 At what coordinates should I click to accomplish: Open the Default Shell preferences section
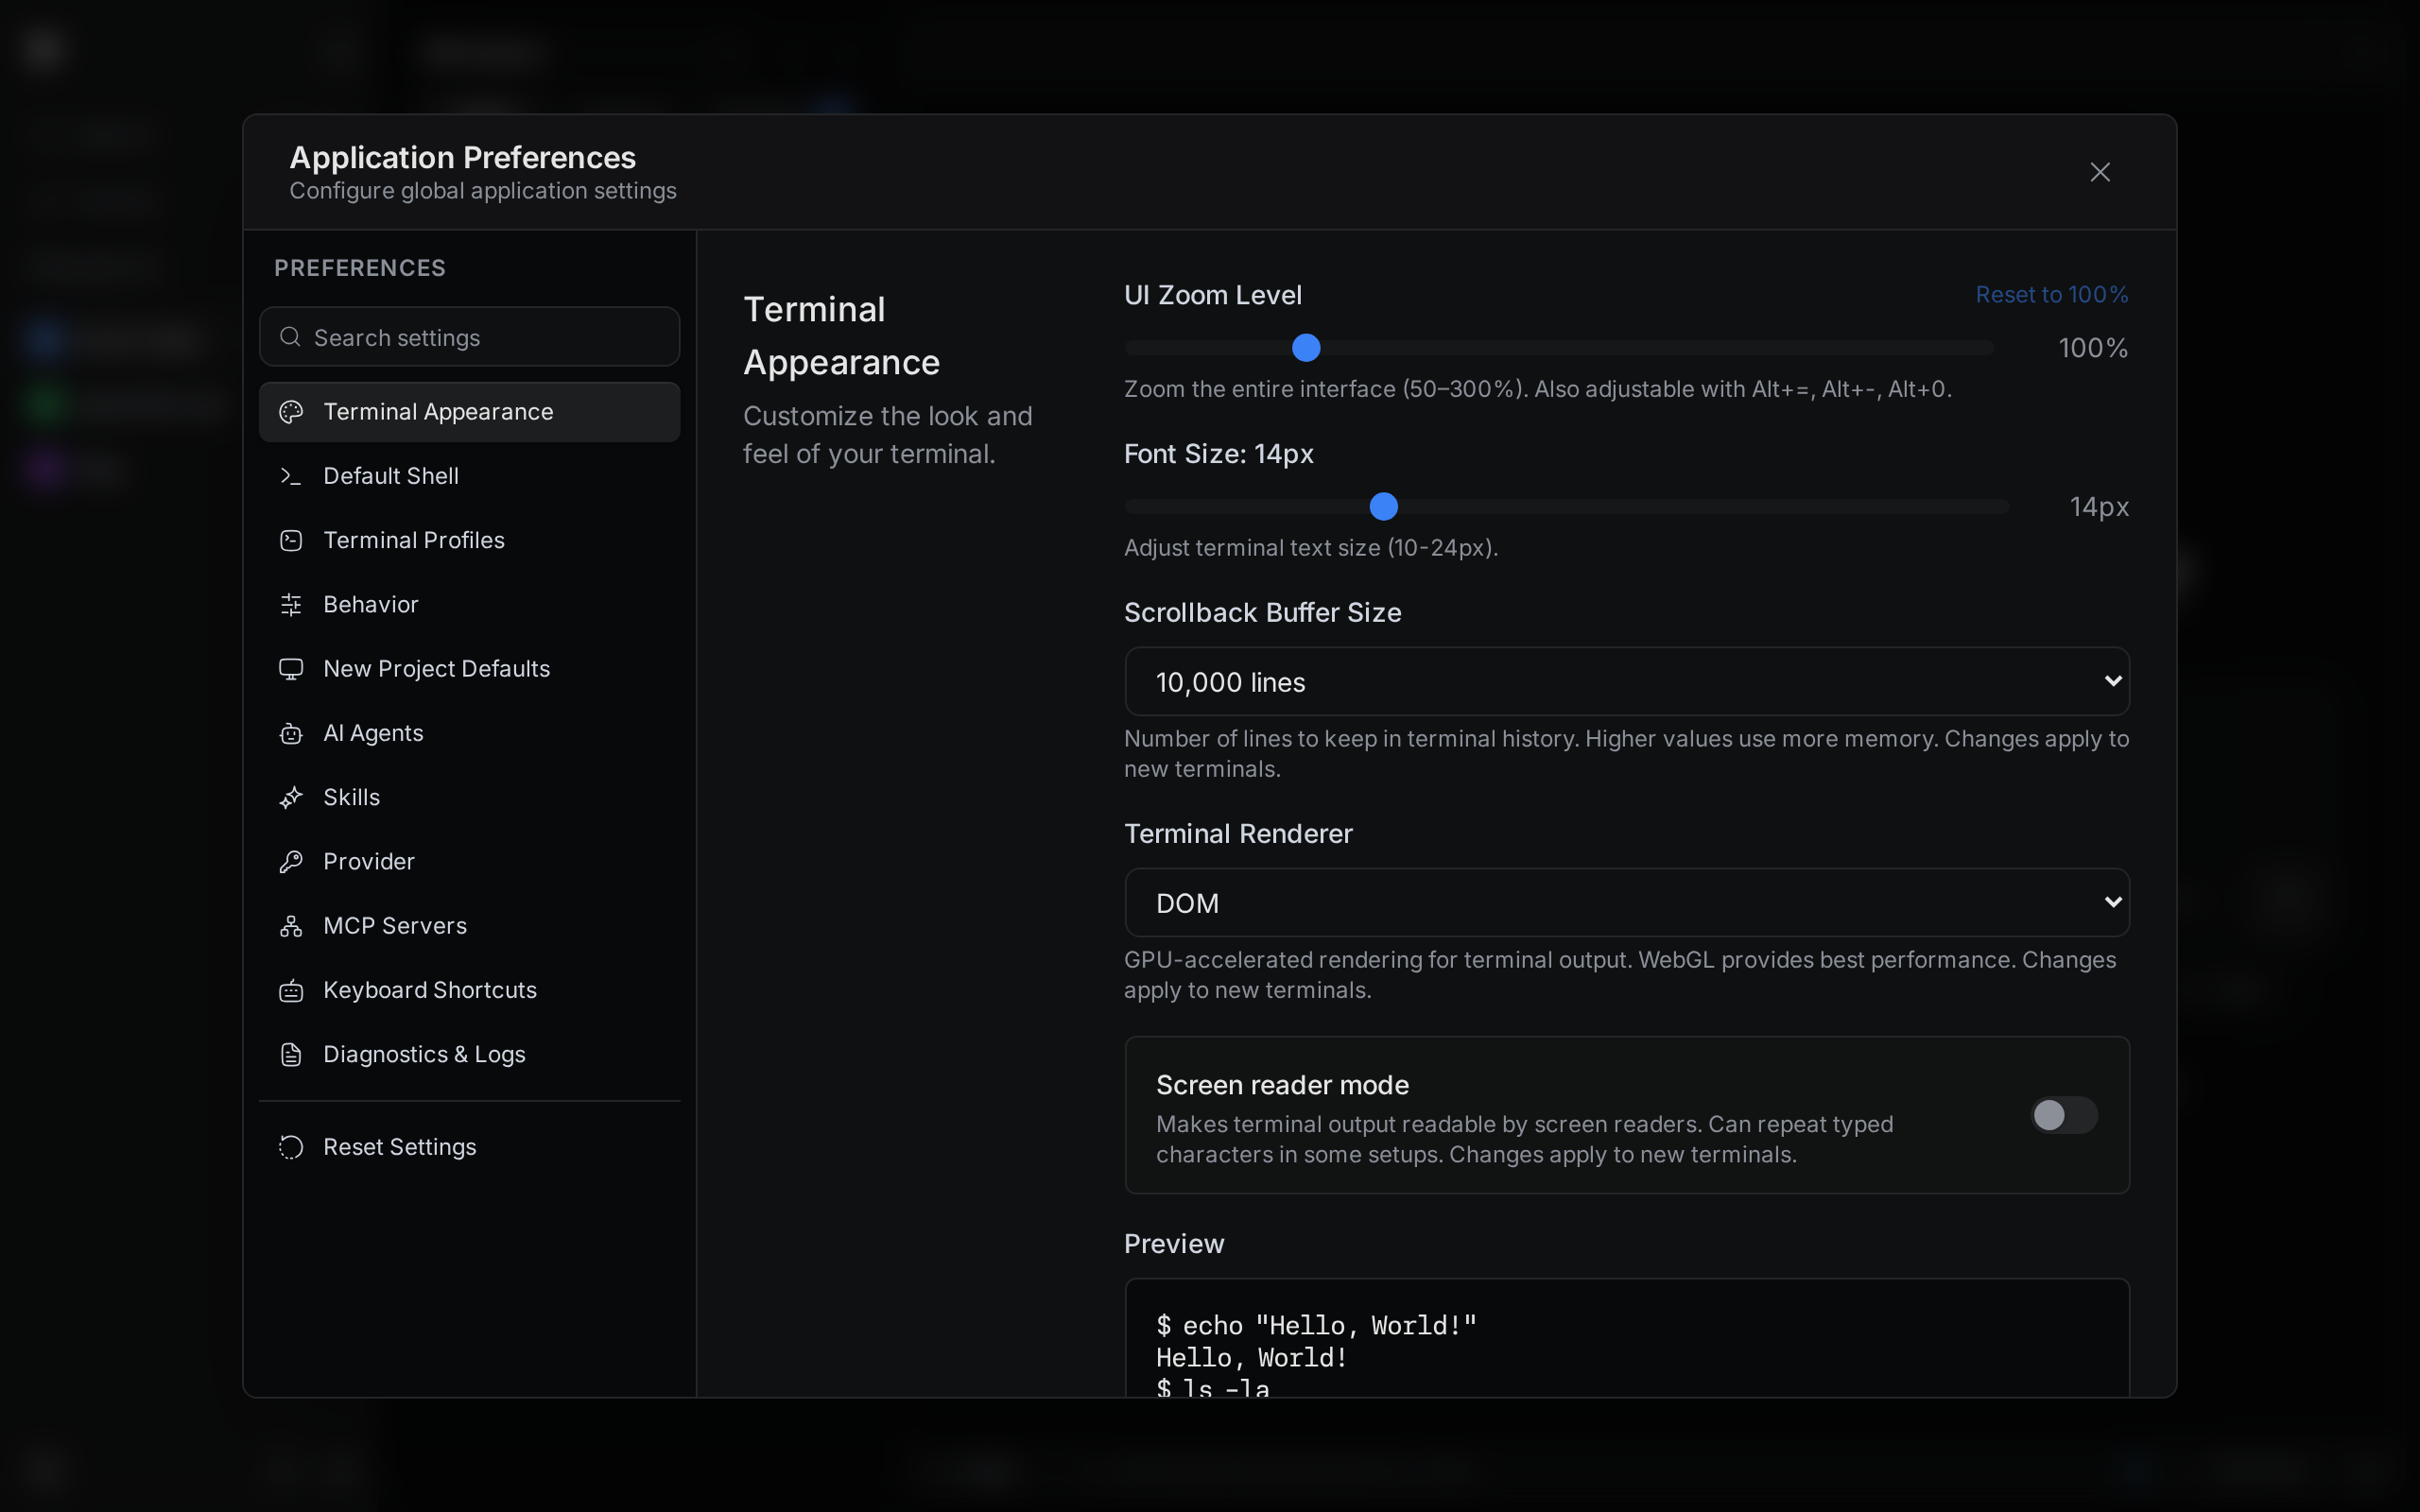coord(469,476)
